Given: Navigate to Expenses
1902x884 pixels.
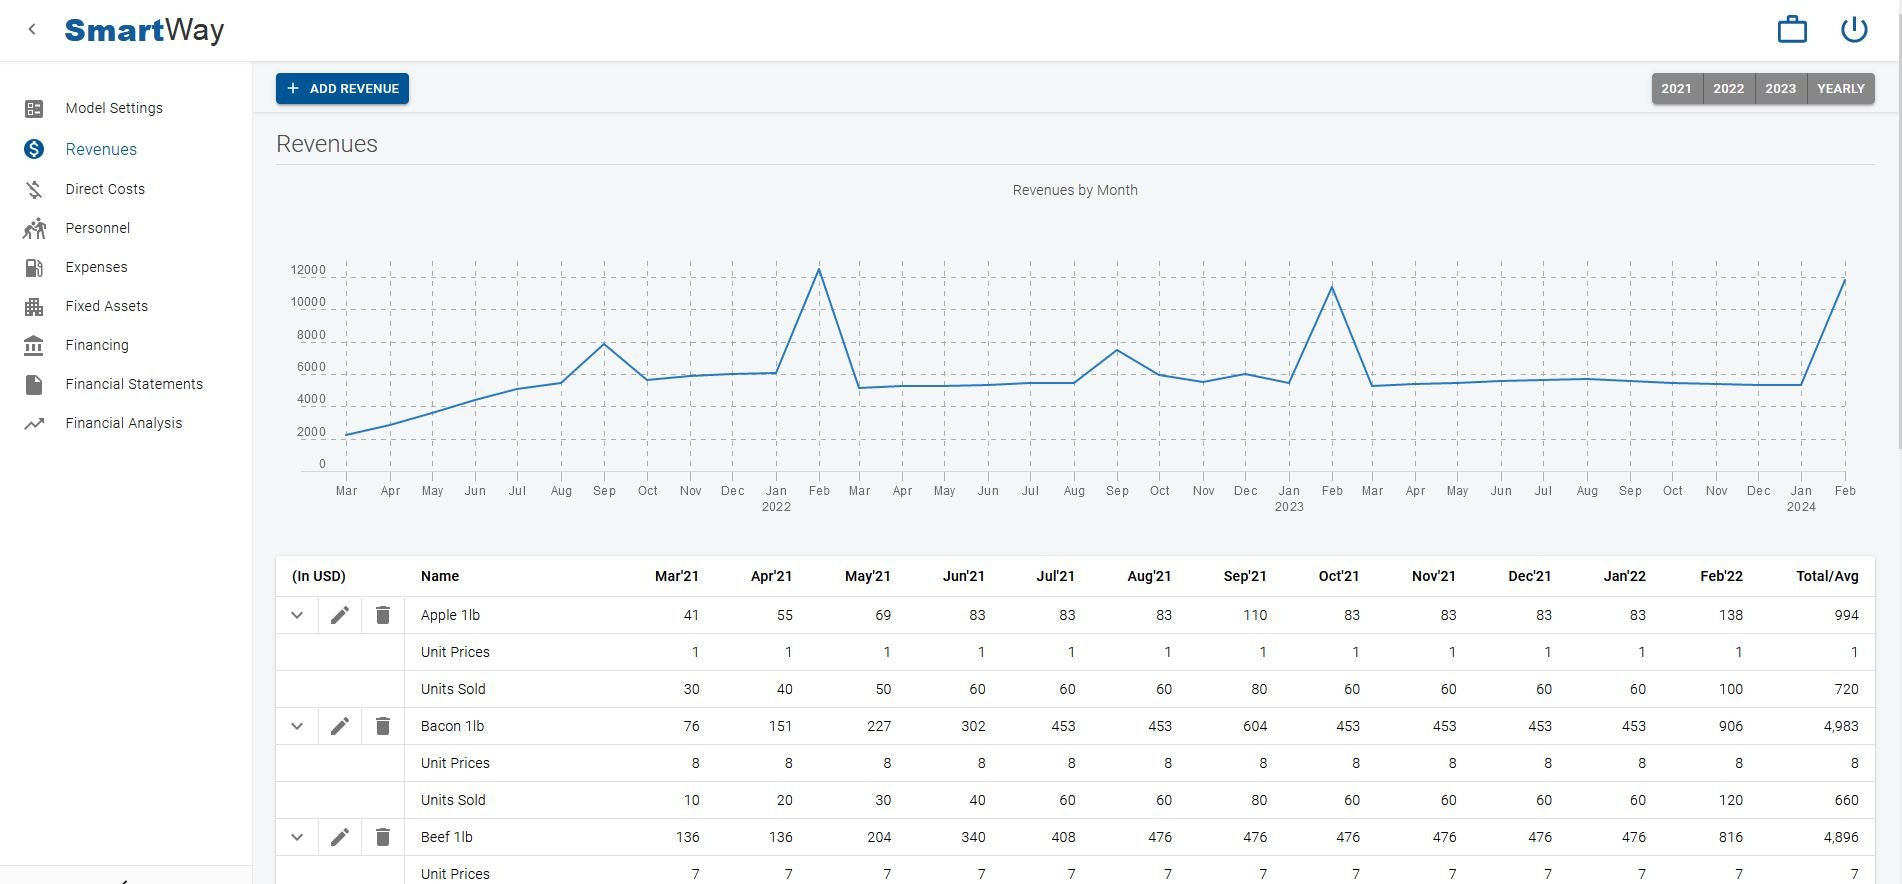Looking at the screenshot, I should (x=96, y=267).
